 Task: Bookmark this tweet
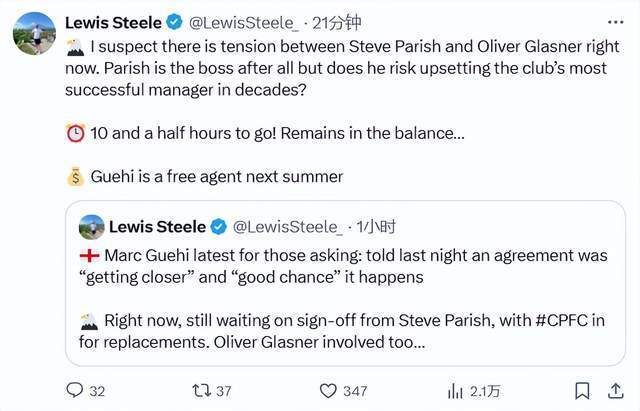tap(582, 390)
